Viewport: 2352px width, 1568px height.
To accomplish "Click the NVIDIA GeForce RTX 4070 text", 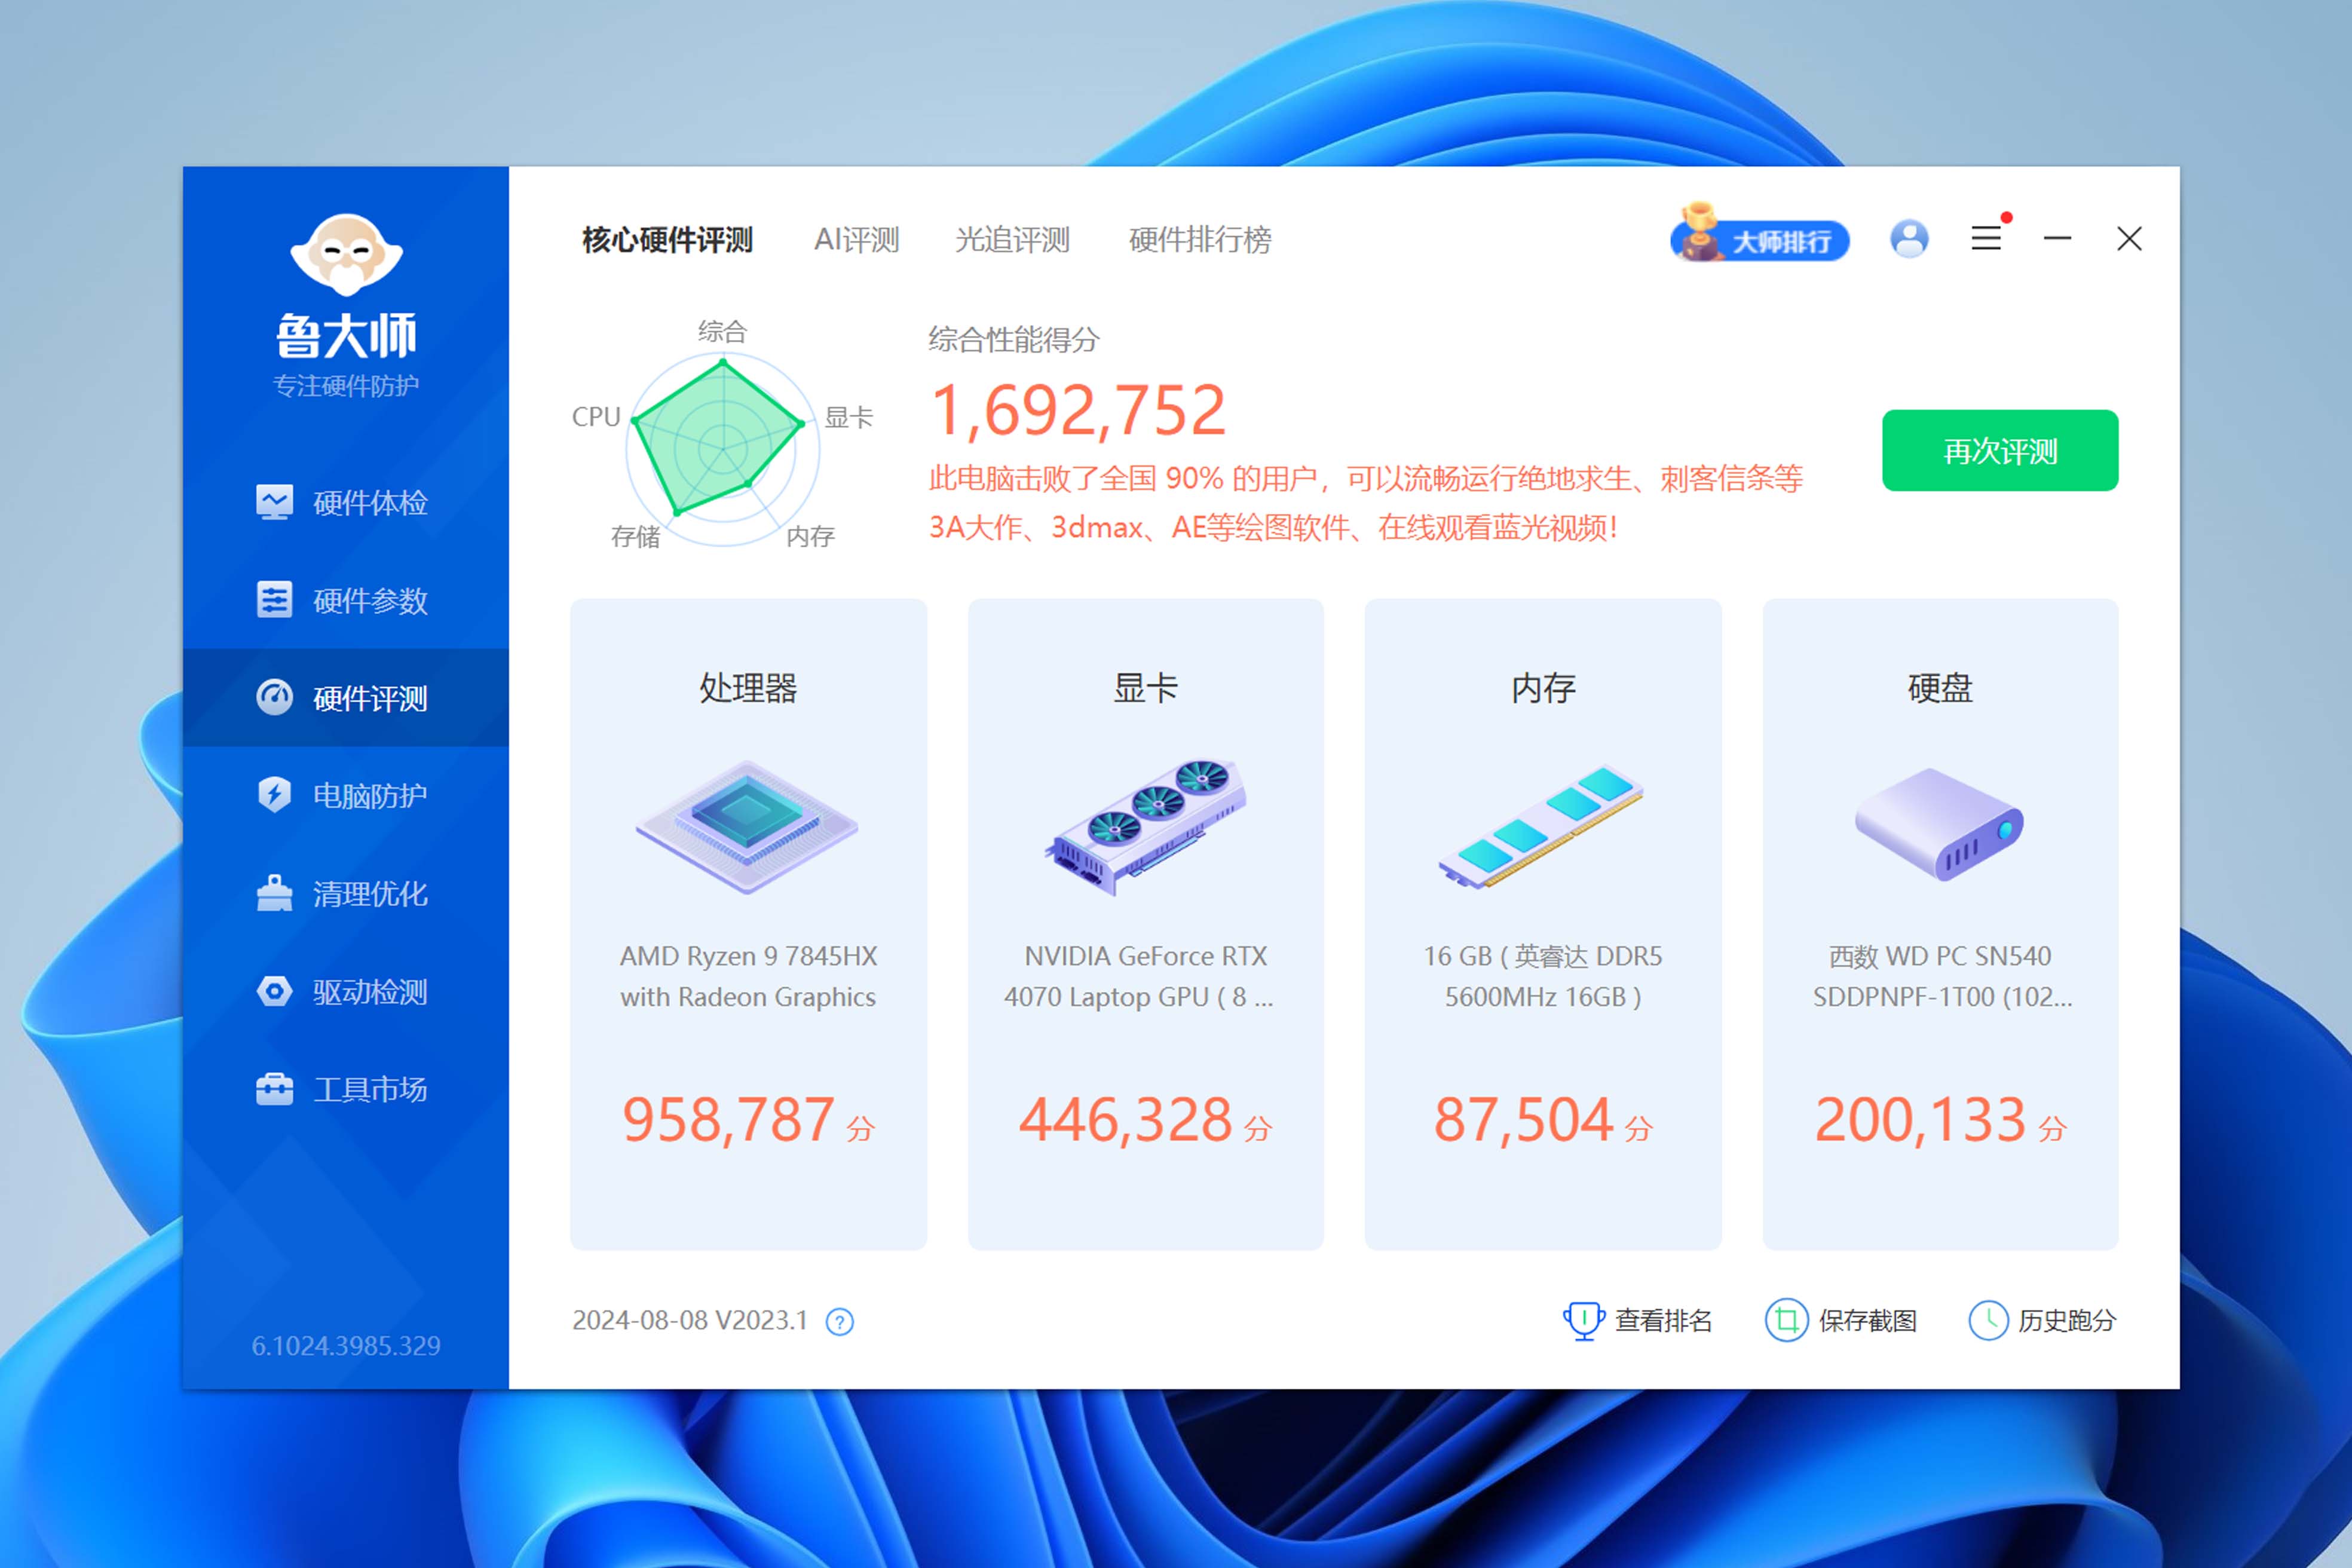I will (1139, 976).
